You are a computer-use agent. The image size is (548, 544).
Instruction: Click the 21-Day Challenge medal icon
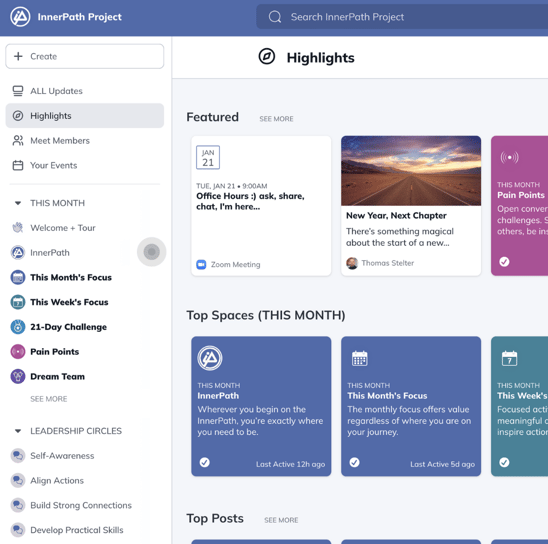coord(18,327)
